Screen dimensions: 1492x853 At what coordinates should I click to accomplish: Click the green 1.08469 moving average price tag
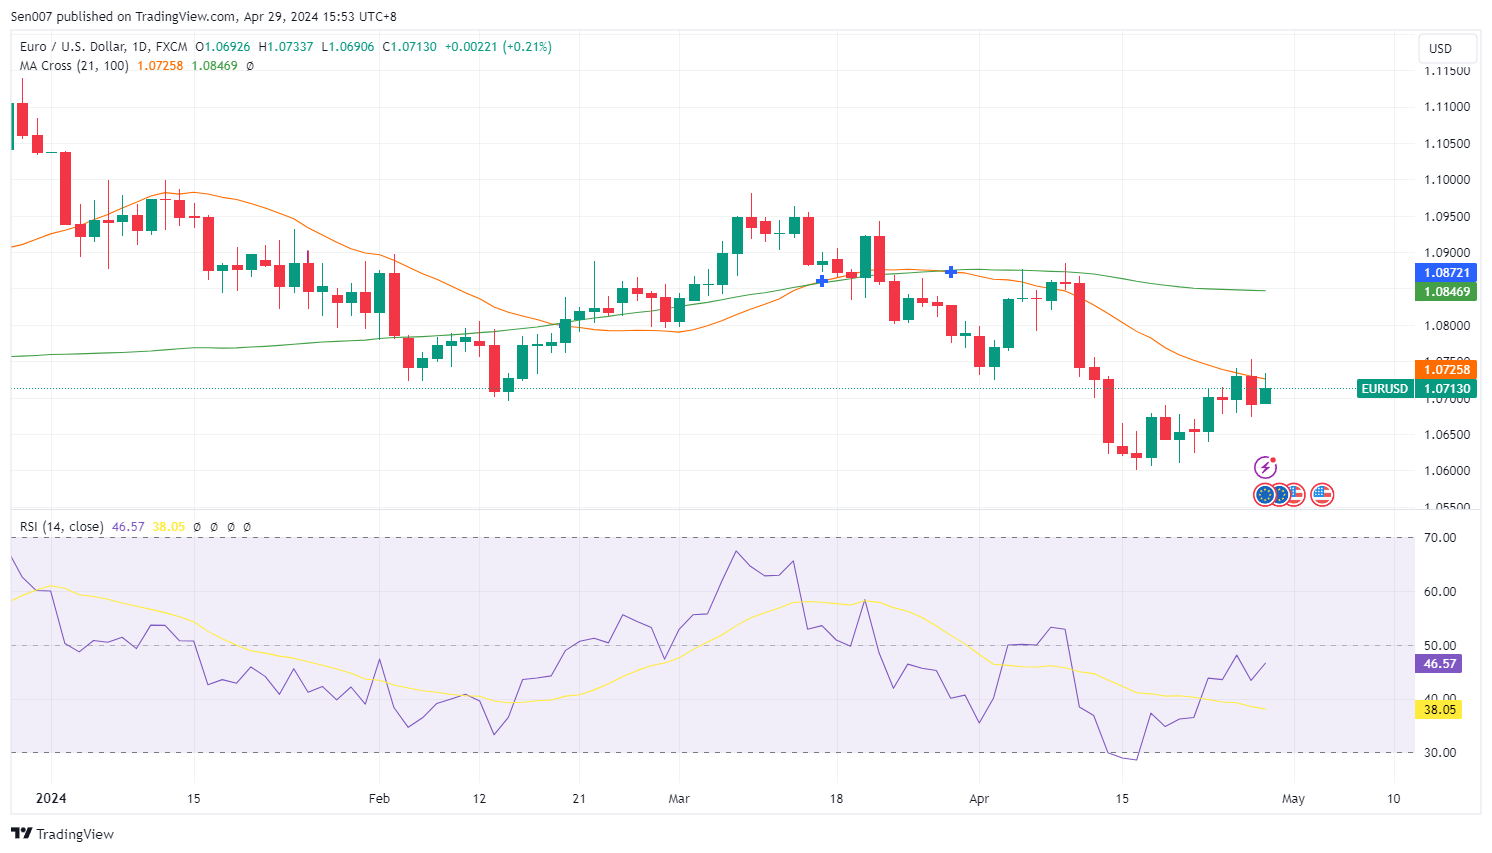(x=1446, y=292)
